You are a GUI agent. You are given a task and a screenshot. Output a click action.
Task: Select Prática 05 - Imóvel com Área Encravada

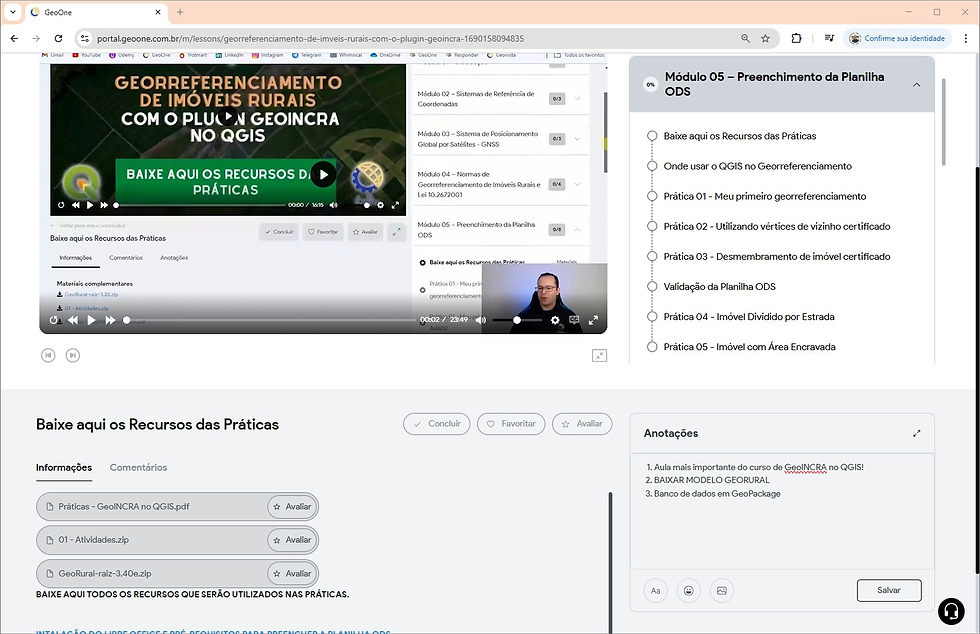(749, 346)
